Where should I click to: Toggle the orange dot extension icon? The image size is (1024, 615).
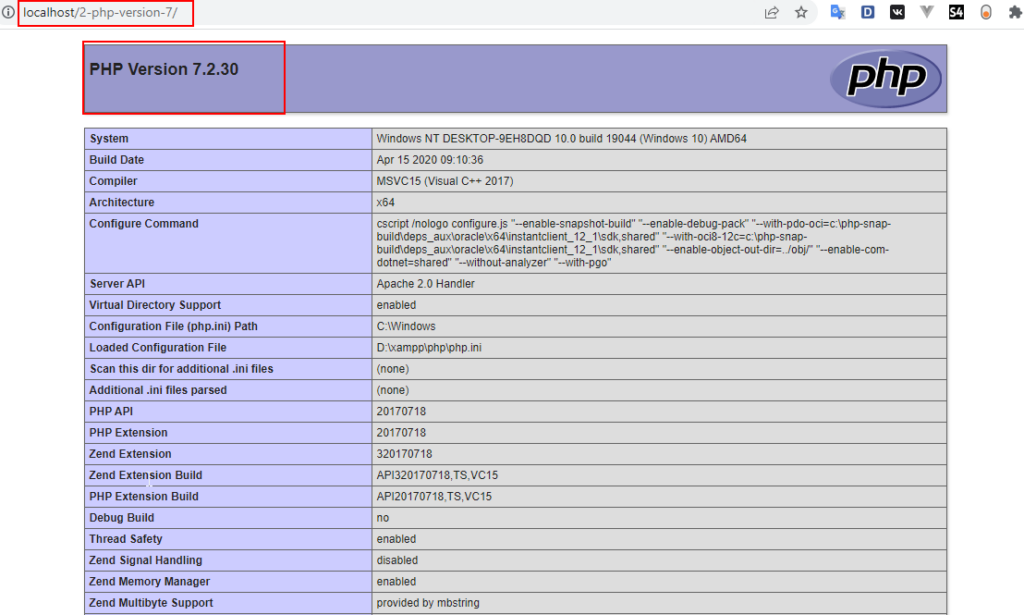(986, 13)
